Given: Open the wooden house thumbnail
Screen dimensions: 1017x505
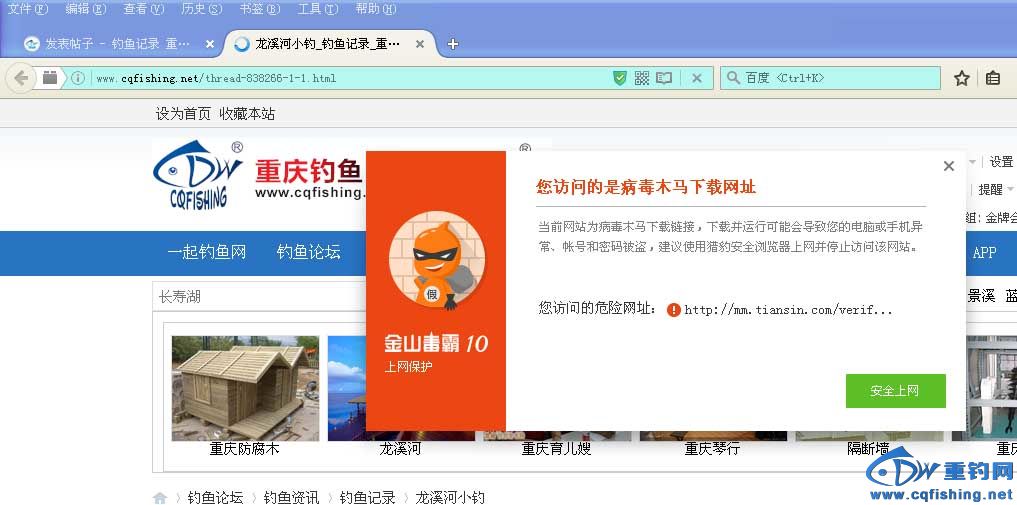Looking at the screenshot, I should (x=245, y=388).
